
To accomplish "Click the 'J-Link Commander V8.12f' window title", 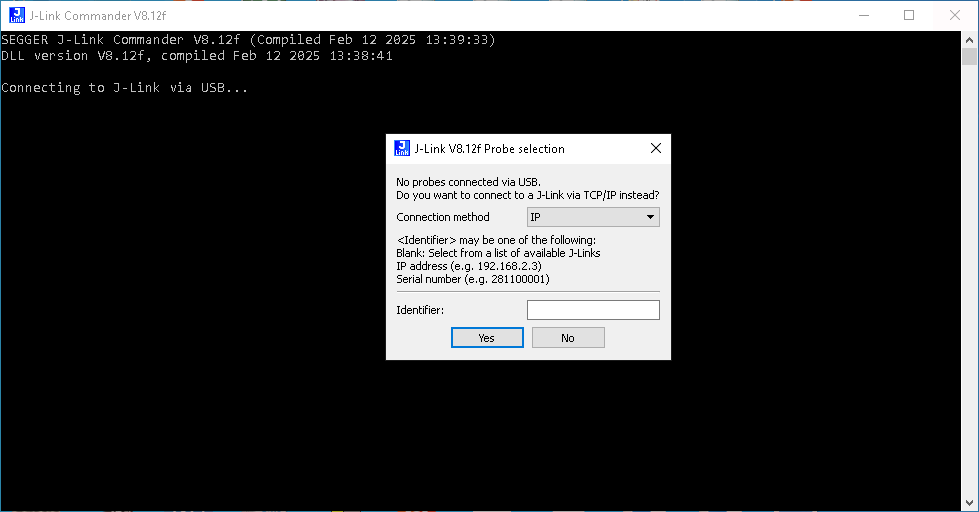I will click(x=98, y=16).
